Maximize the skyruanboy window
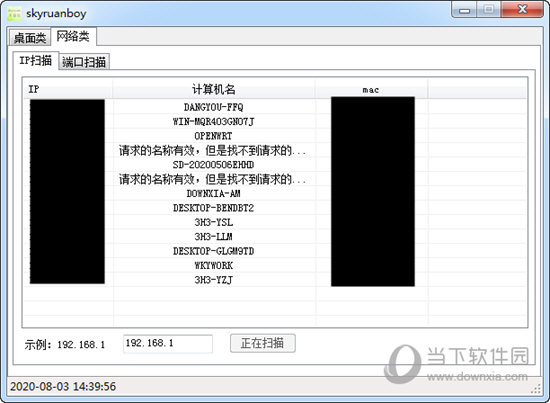The image size is (550, 403). point(489,9)
